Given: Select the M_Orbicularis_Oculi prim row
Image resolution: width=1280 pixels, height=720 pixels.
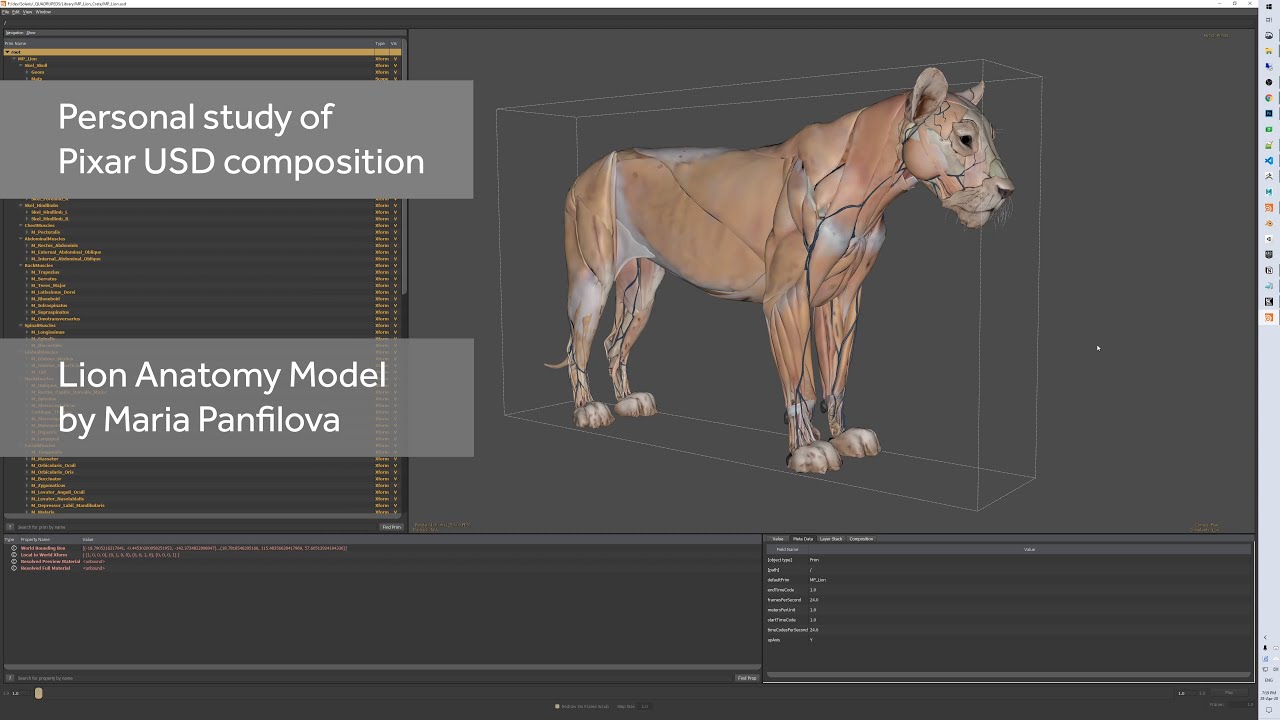Looking at the screenshot, I should (202, 465).
